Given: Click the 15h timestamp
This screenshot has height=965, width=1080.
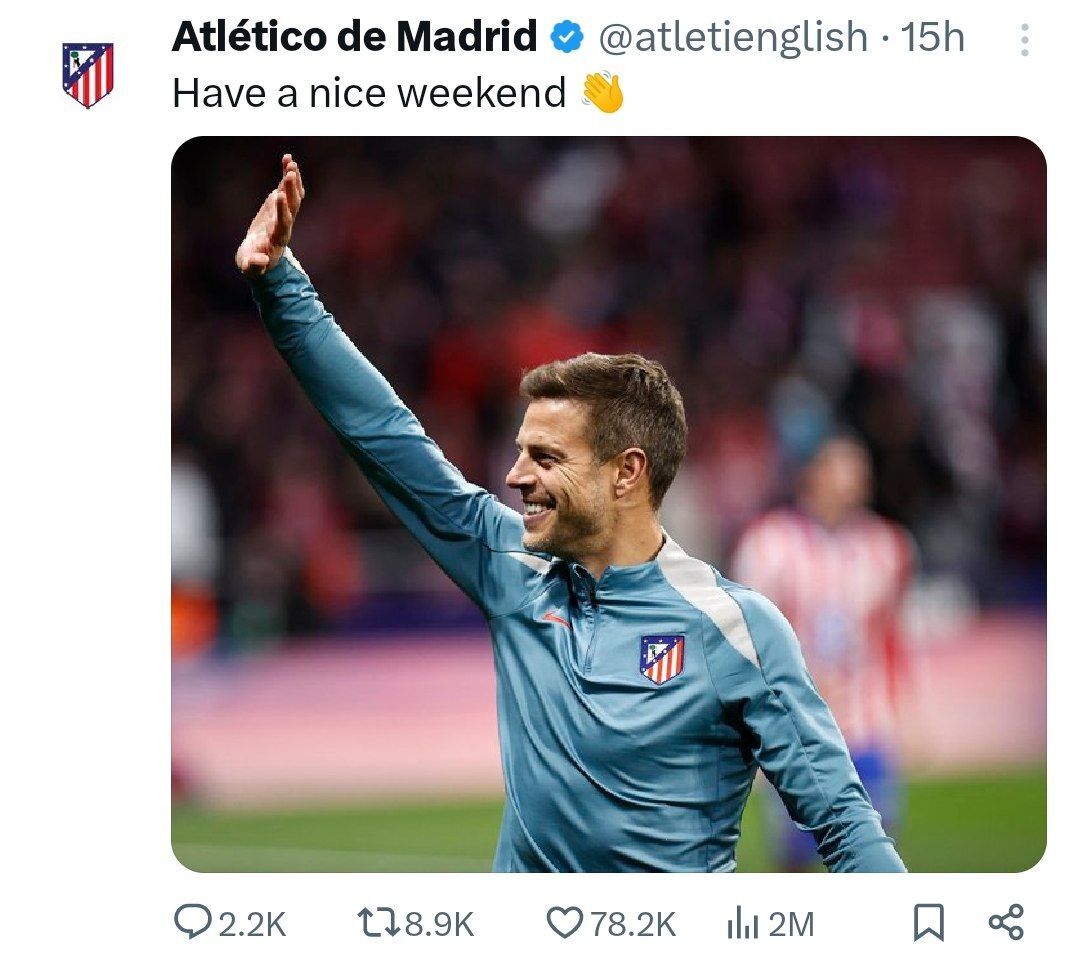Looking at the screenshot, I should [x=933, y=38].
